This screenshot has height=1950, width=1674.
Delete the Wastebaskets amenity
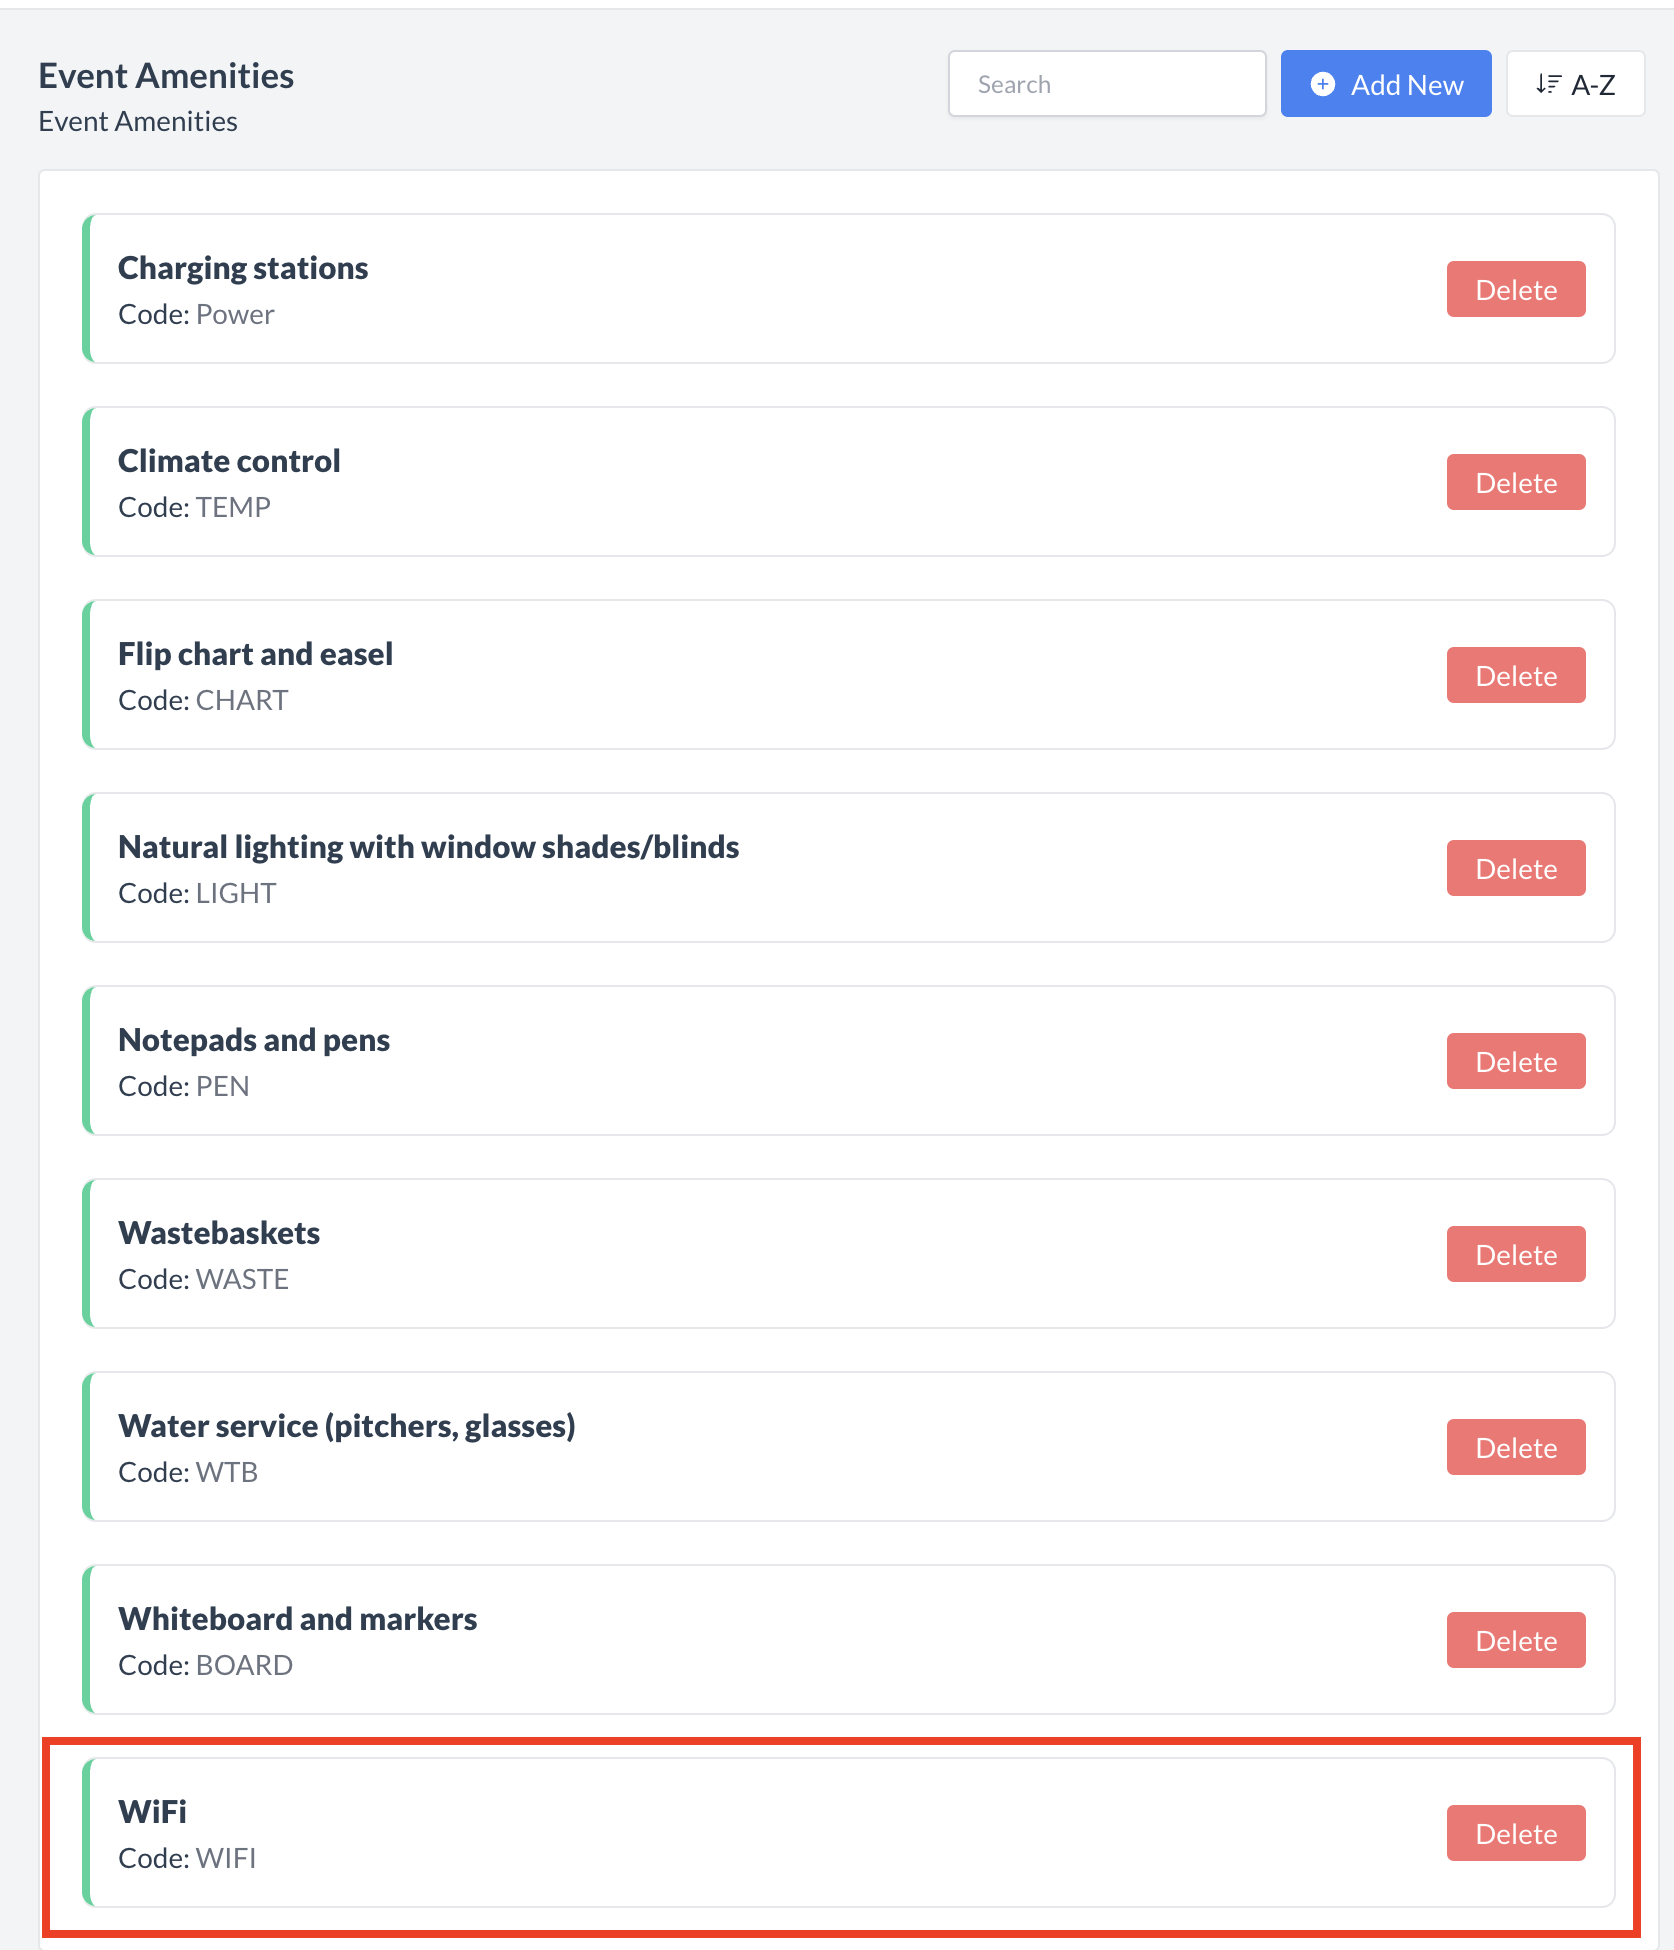[x=1515, y=1255]
